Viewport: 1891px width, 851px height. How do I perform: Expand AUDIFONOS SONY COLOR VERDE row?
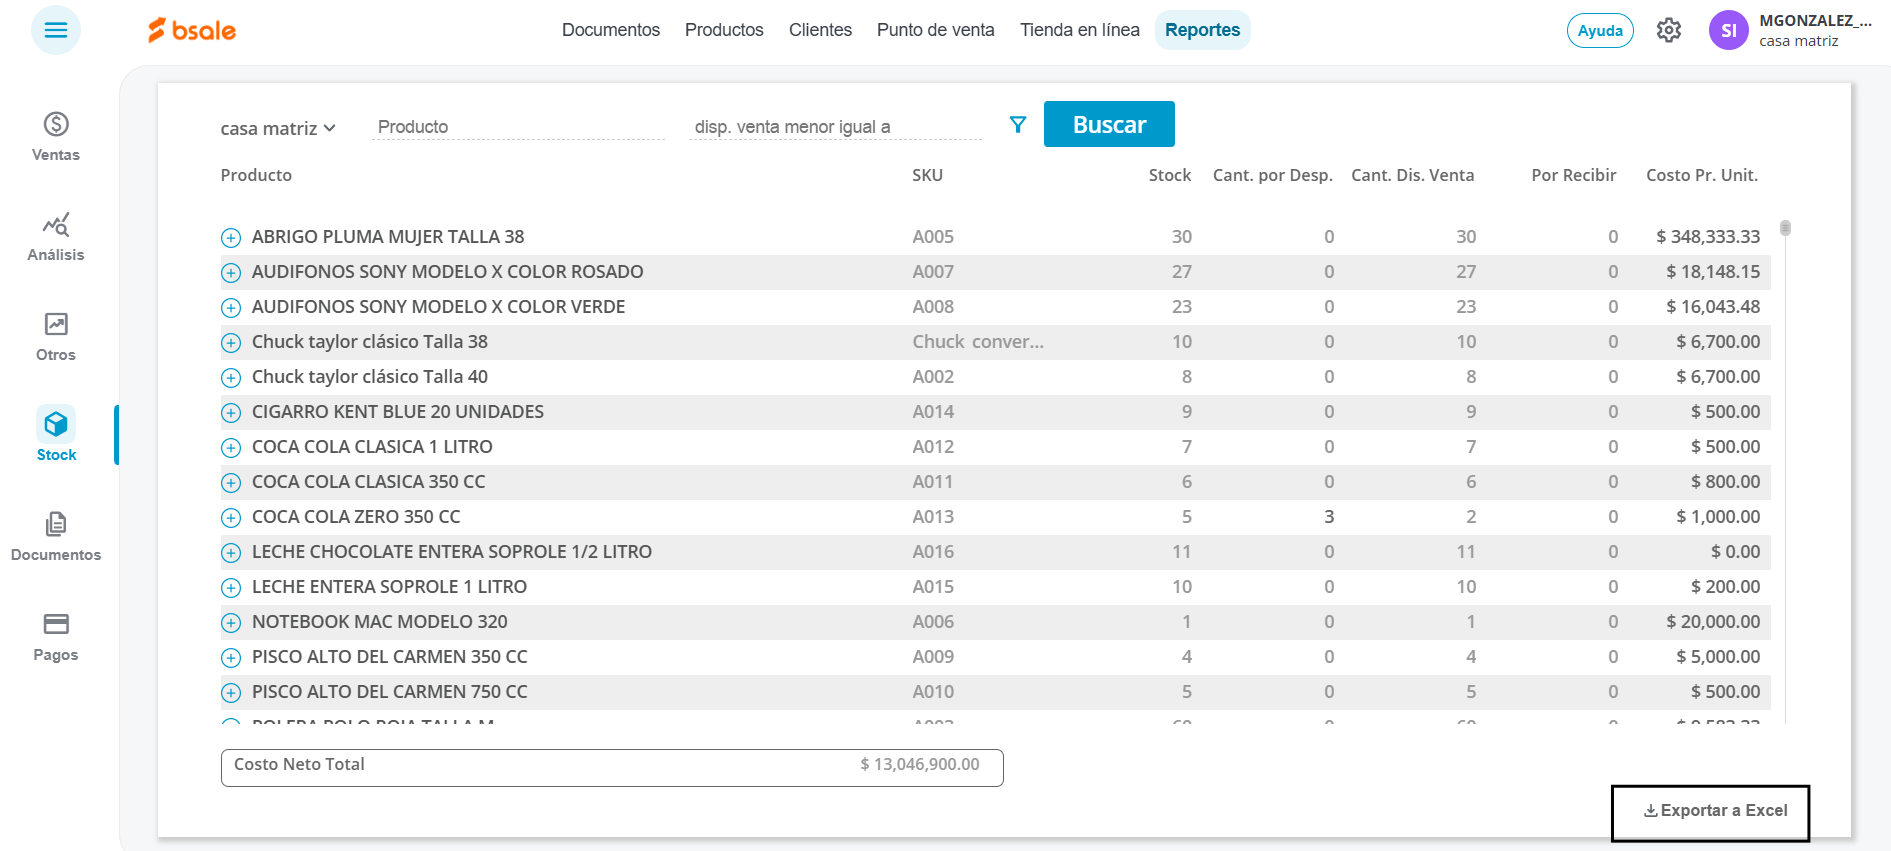pos(231,308)
